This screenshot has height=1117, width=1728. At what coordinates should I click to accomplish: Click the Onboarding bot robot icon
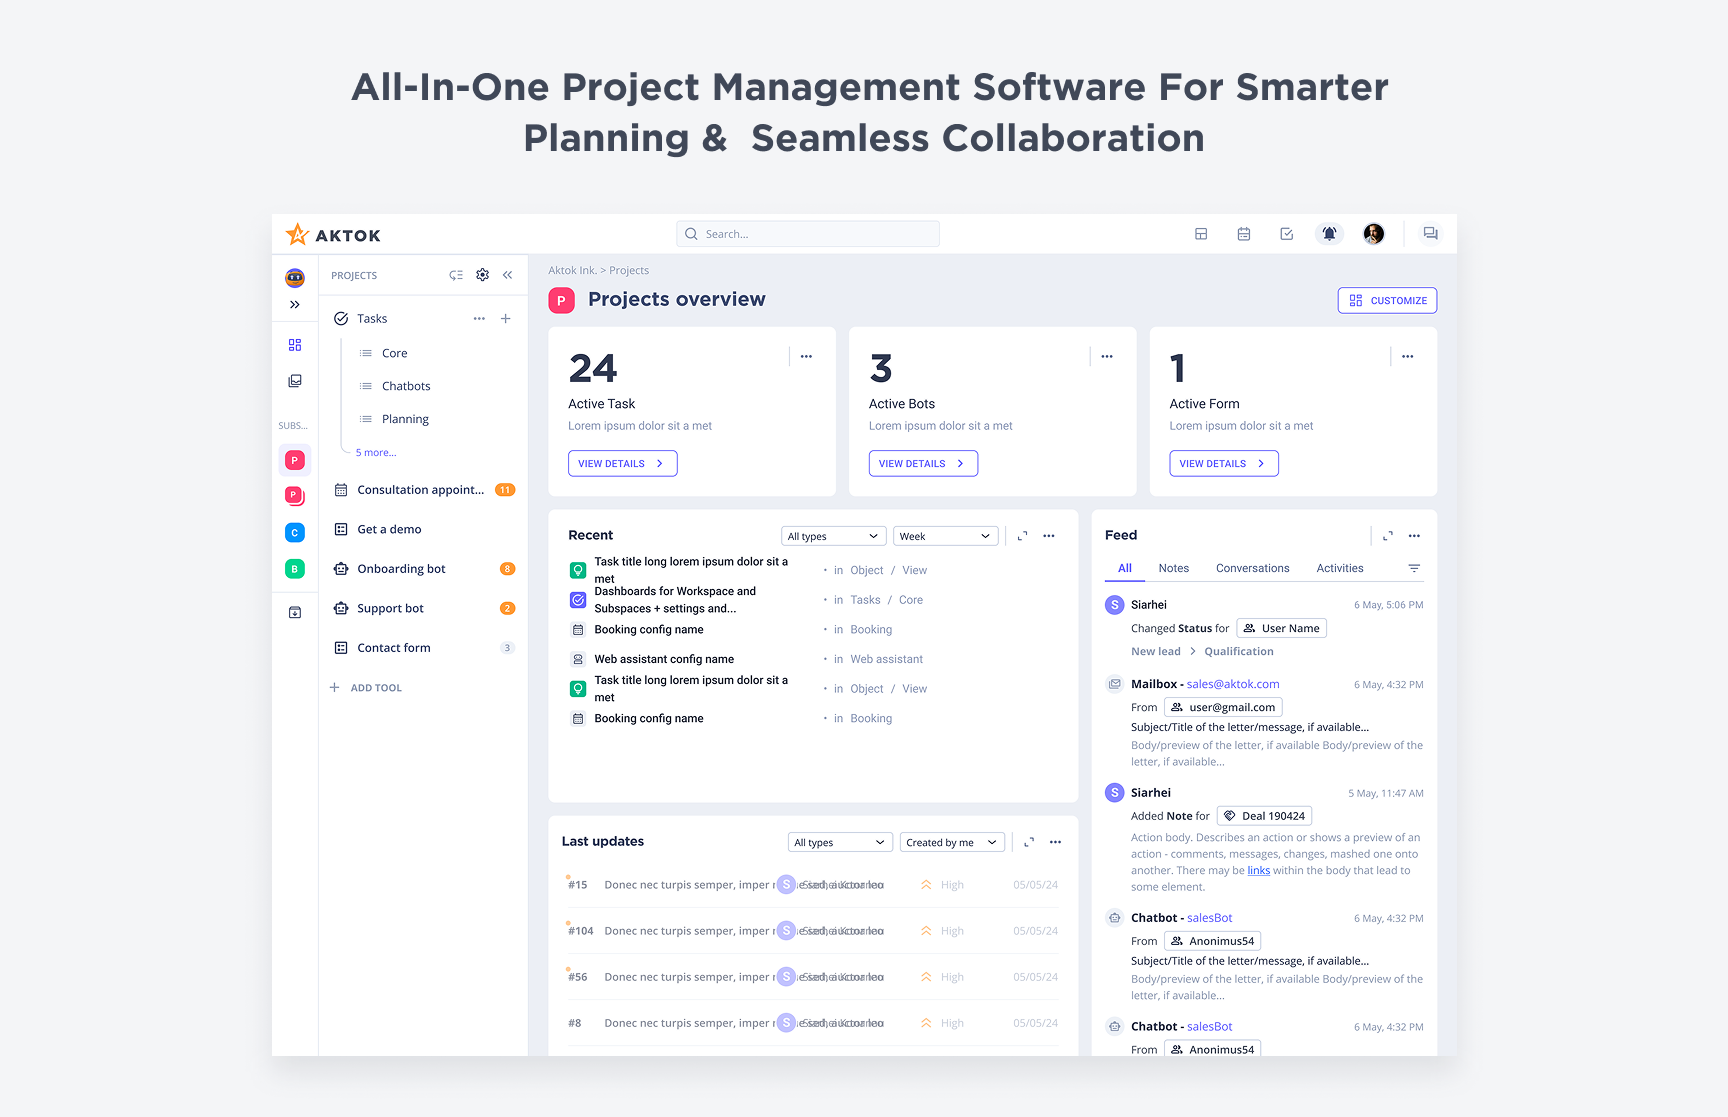(x=339, y=568)
